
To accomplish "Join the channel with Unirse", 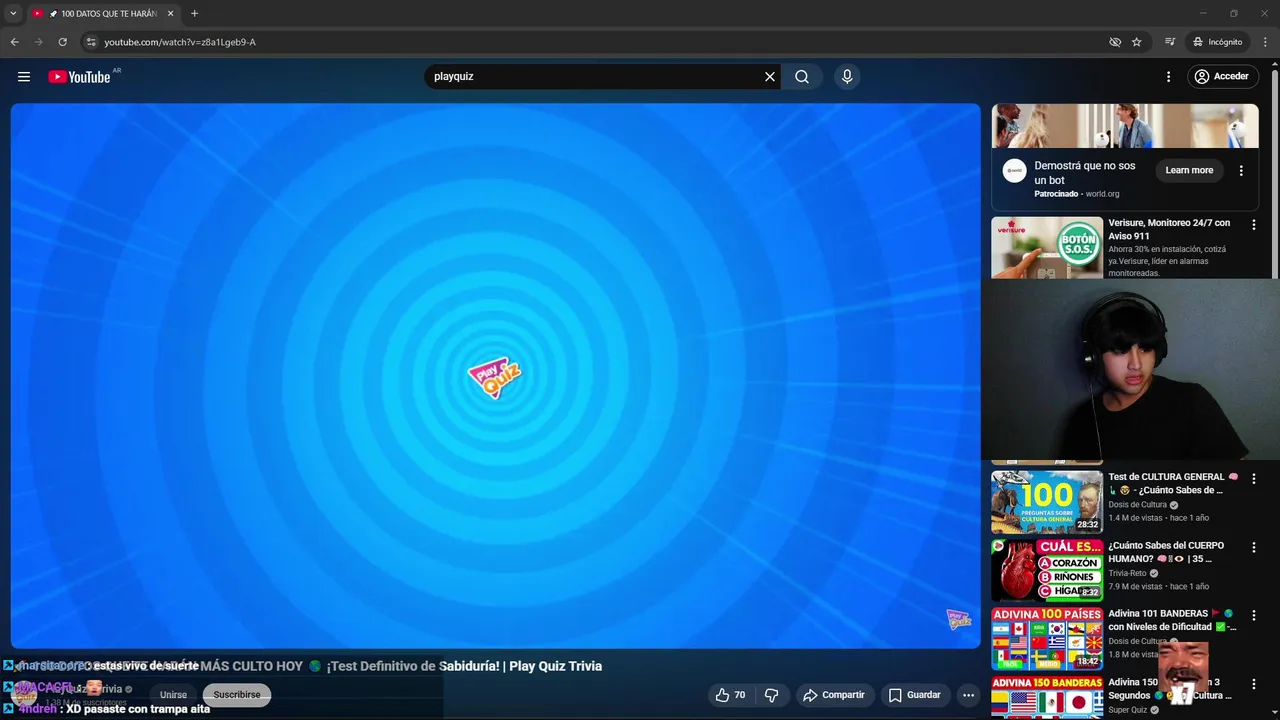I will pos(173,695).
